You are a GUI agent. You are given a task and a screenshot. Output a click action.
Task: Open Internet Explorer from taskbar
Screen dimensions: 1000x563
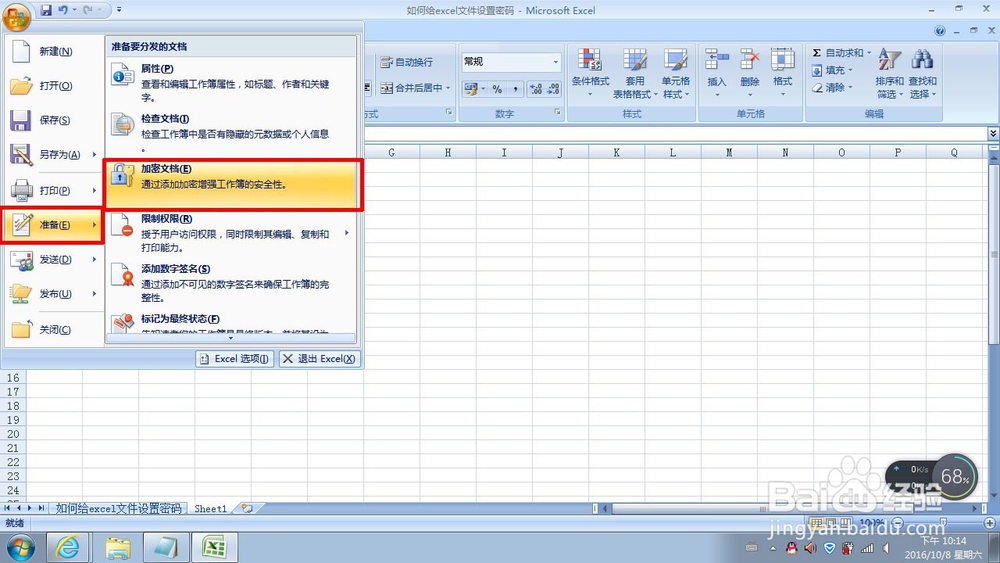[x=66, y=548]
